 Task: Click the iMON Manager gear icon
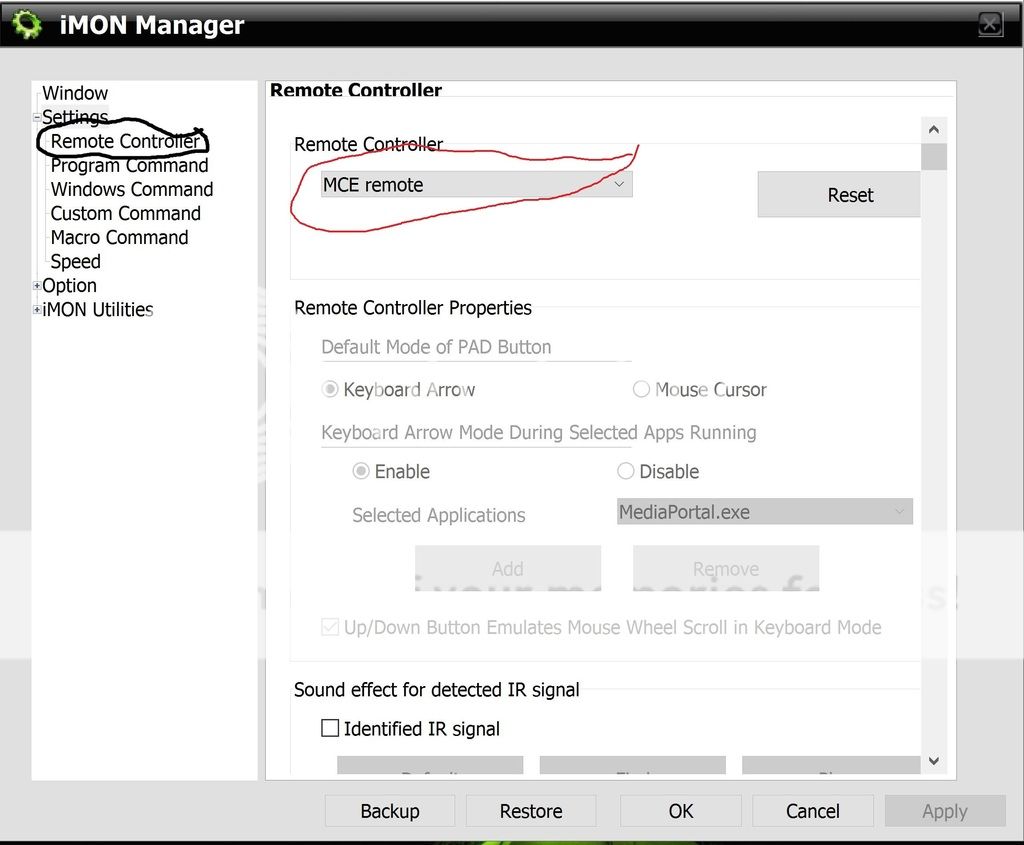click(x=27, y=24)
